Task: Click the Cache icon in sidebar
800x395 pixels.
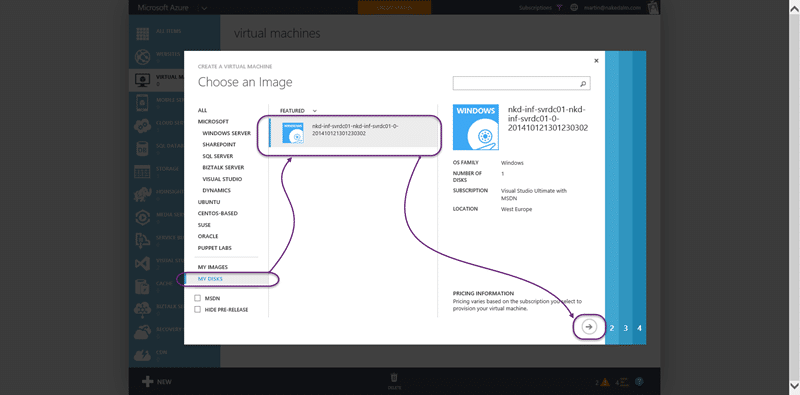Action: point(142,287)
